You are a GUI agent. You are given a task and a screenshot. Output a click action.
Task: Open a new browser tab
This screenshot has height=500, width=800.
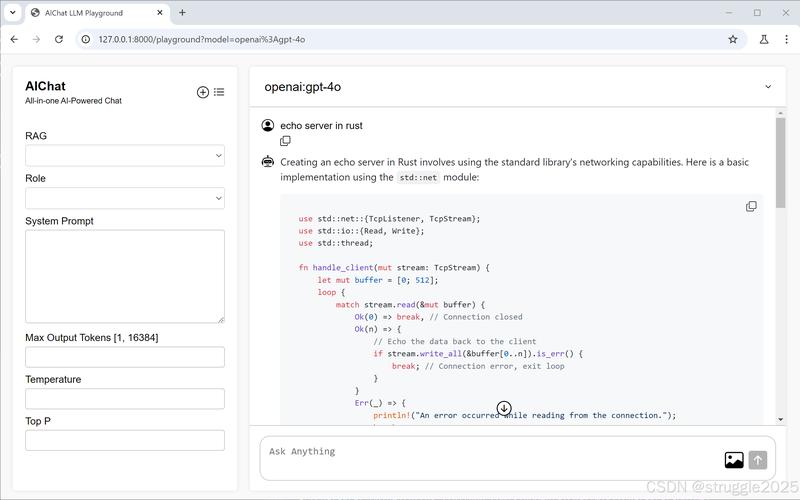[x=182, y=12]
